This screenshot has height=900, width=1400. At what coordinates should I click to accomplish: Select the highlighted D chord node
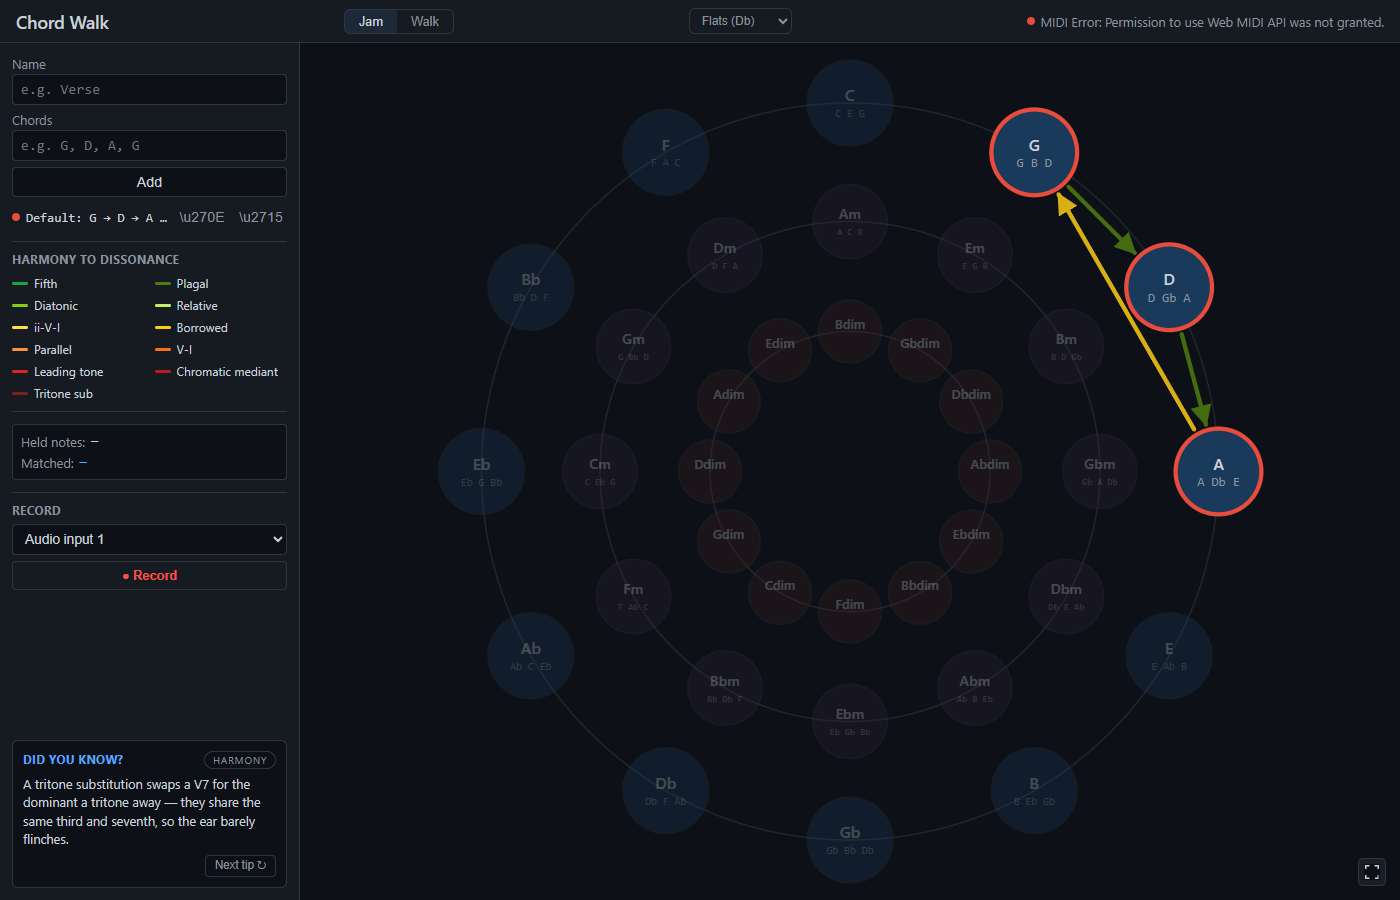click(1169, 287)
